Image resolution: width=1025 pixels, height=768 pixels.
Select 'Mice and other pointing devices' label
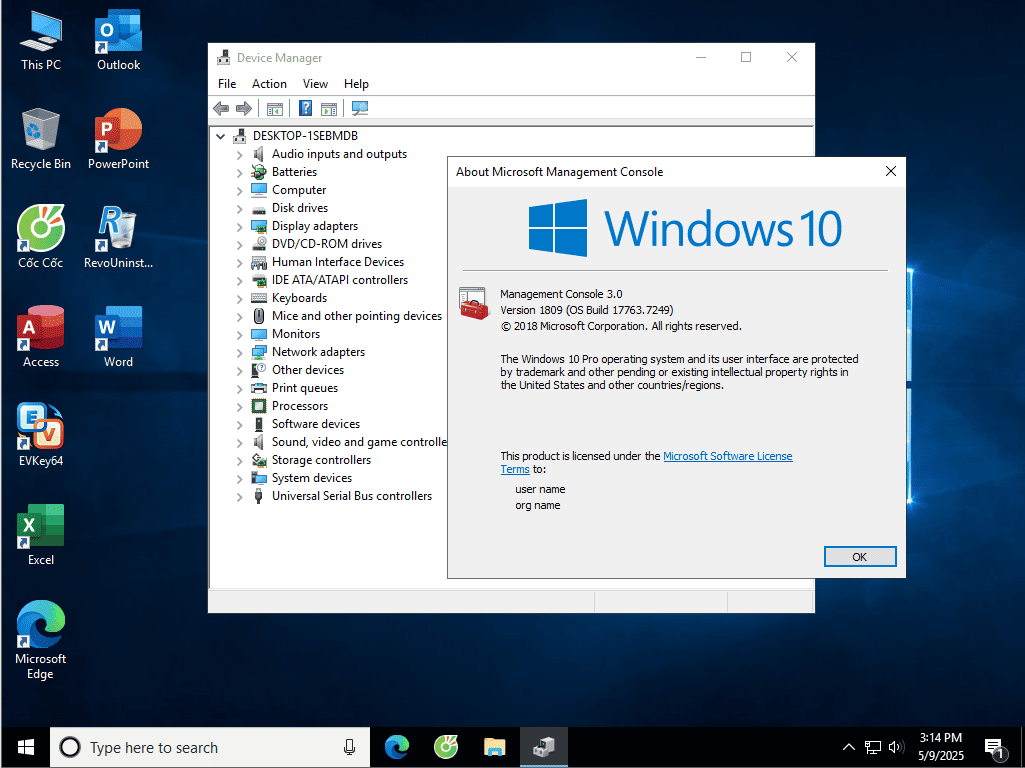click(x=357, y=316)
